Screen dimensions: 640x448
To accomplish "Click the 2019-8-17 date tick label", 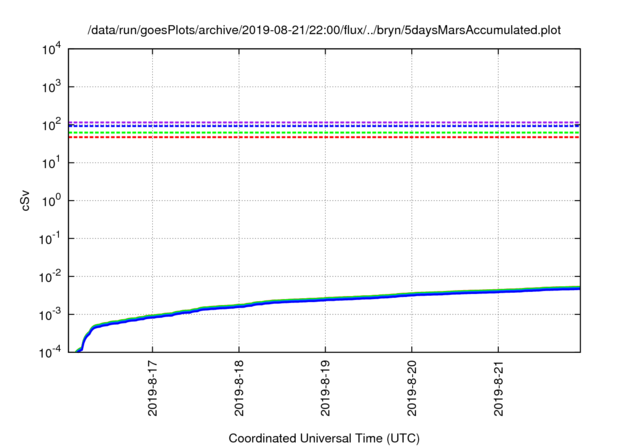I will tap(153, 388).
